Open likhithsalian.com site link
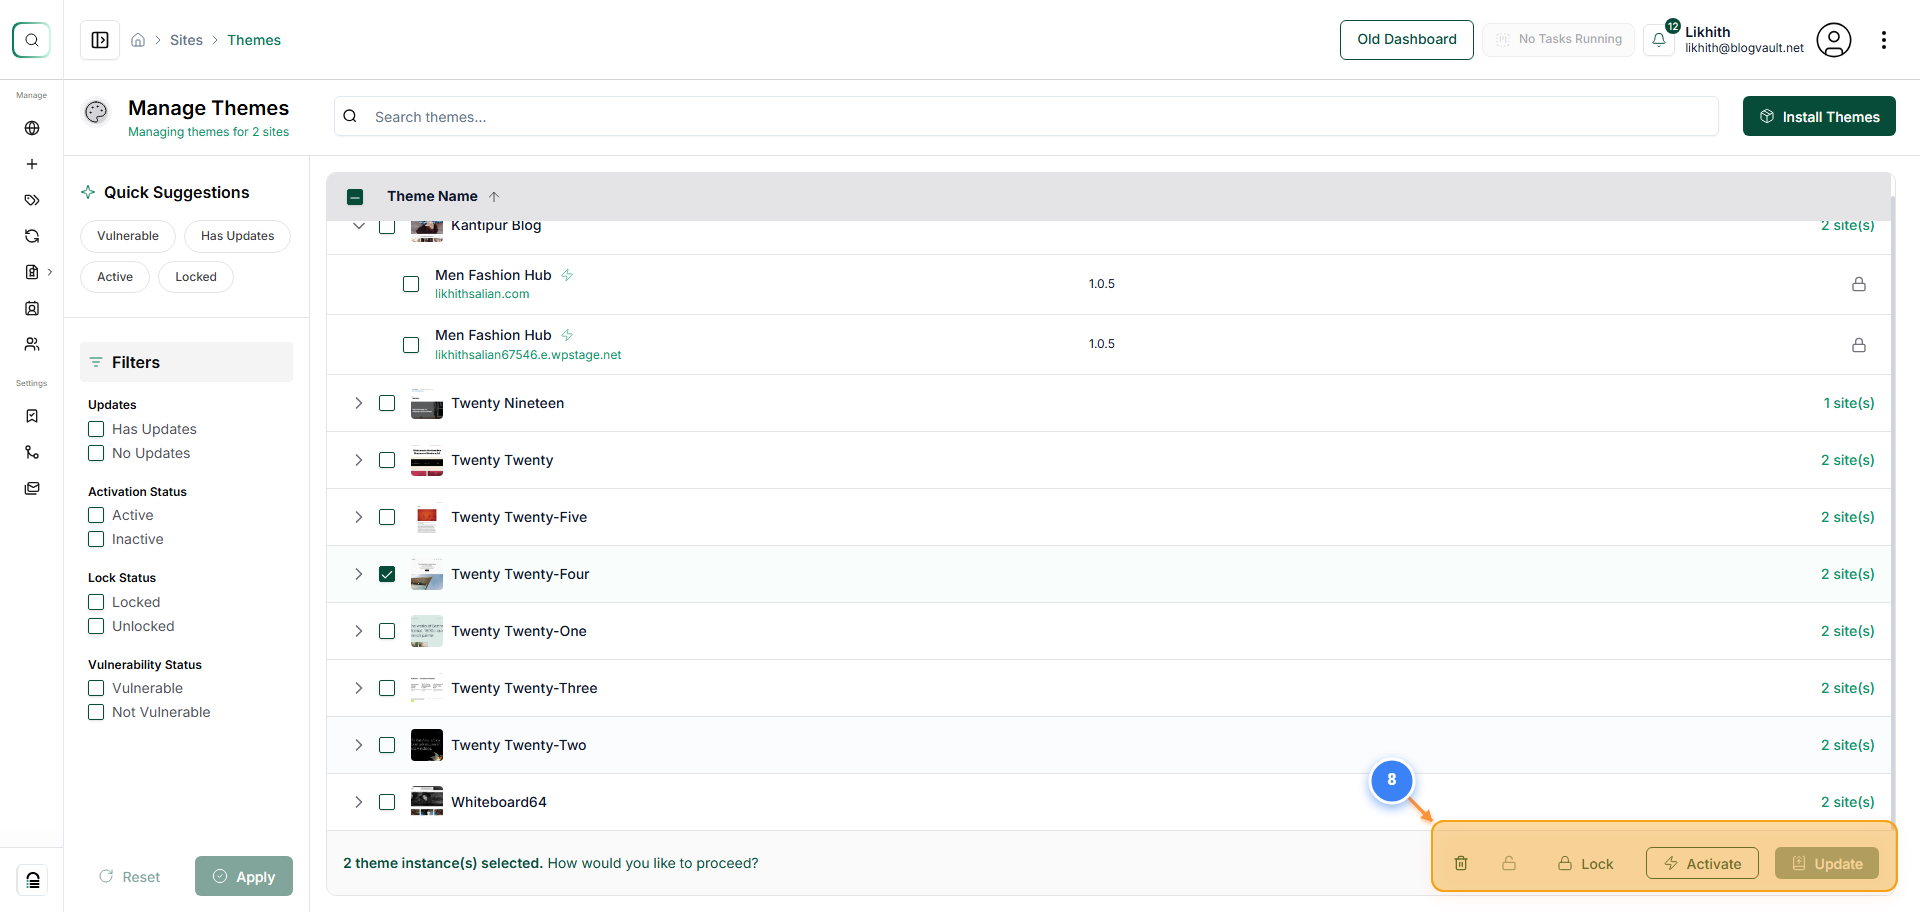The image size is (1920, 912). click(482, 294)
